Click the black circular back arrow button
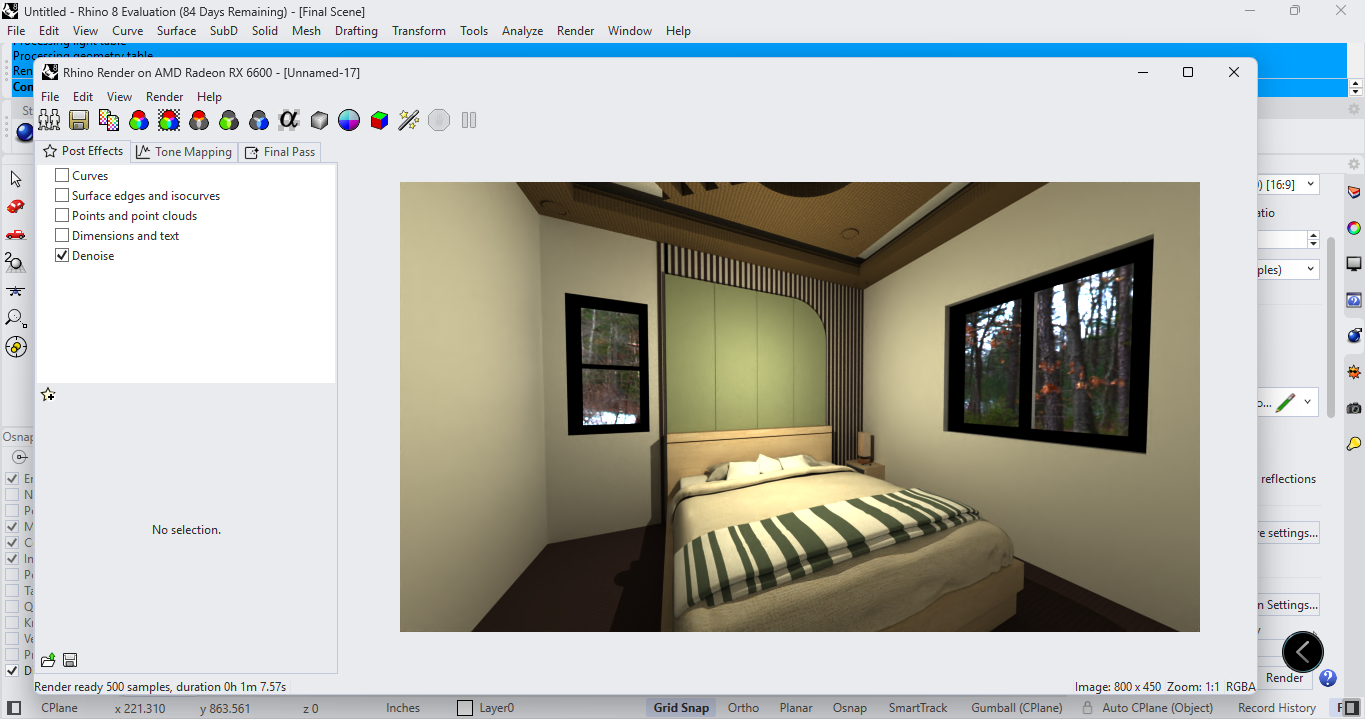Viewport: 1365px width, 719px height. pyautogui.click(x=1303, y=652)
